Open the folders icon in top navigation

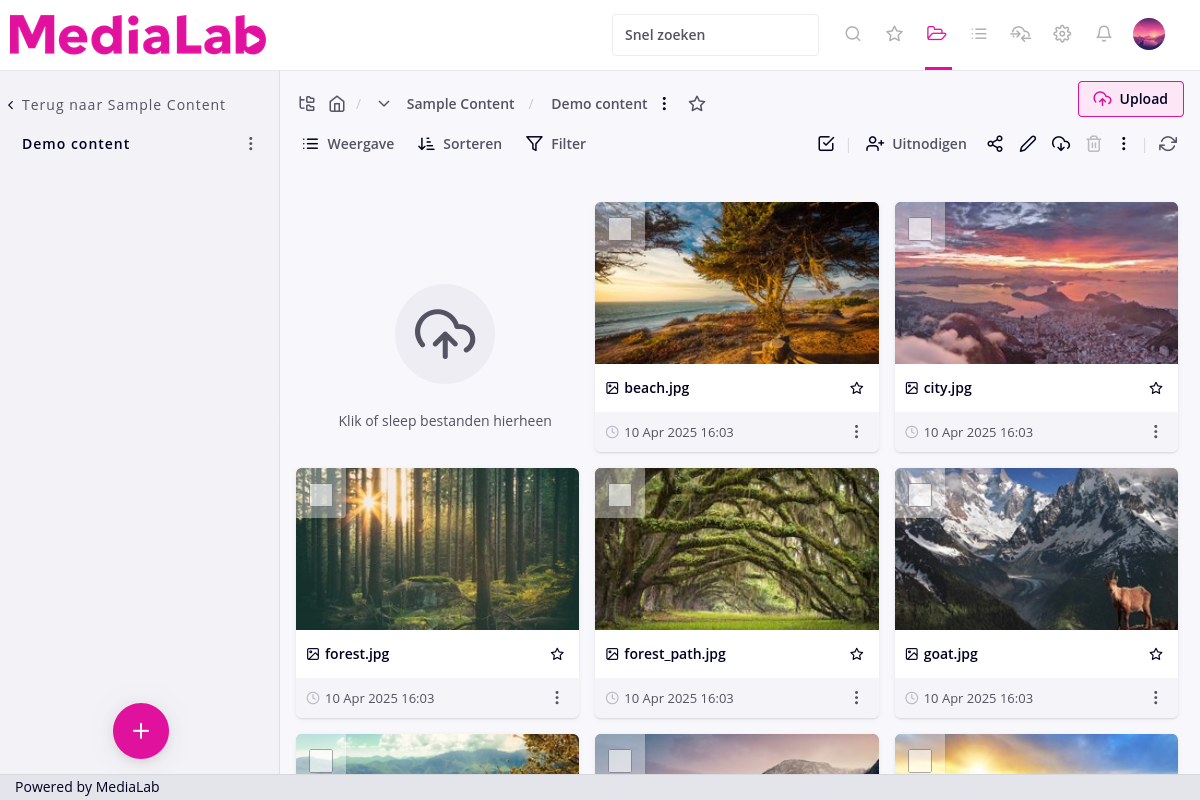pyautogui.click(x=937, y=34)
